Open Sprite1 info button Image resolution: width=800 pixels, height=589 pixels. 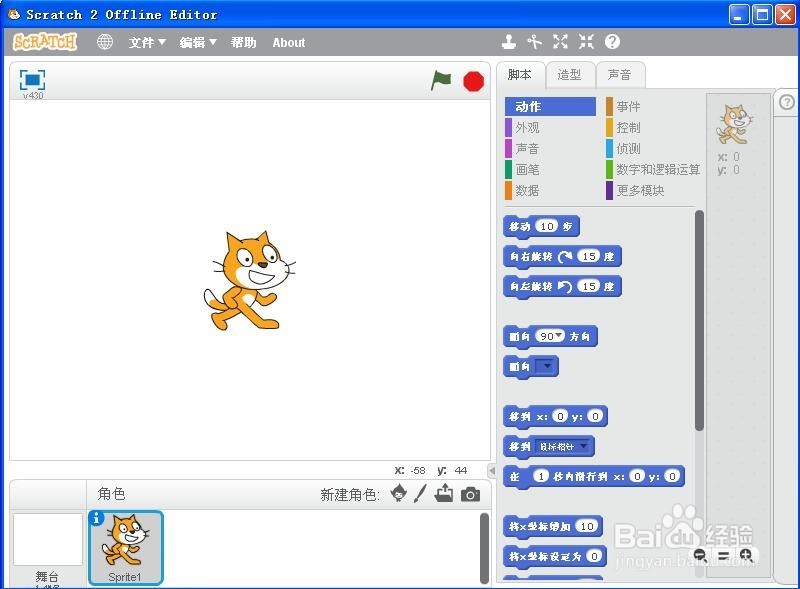coord(96,518)
